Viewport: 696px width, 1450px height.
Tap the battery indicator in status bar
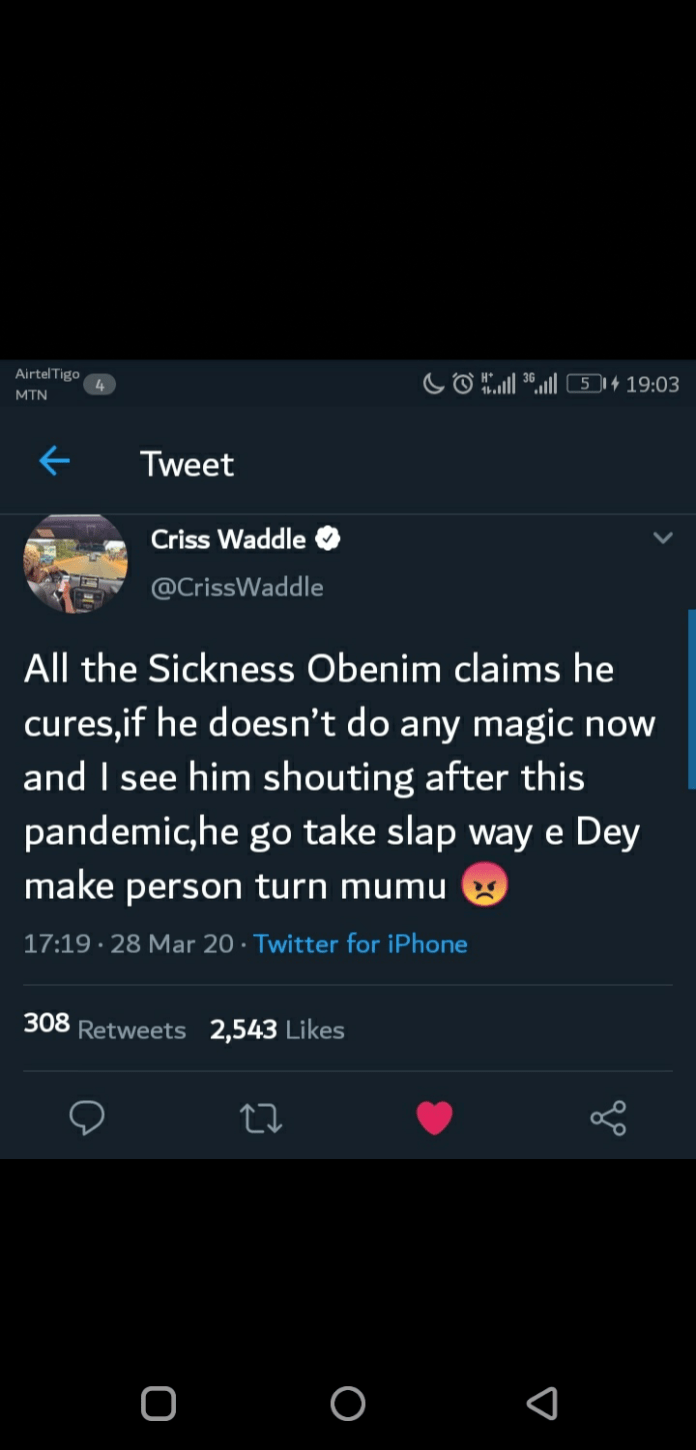point(585,384)
